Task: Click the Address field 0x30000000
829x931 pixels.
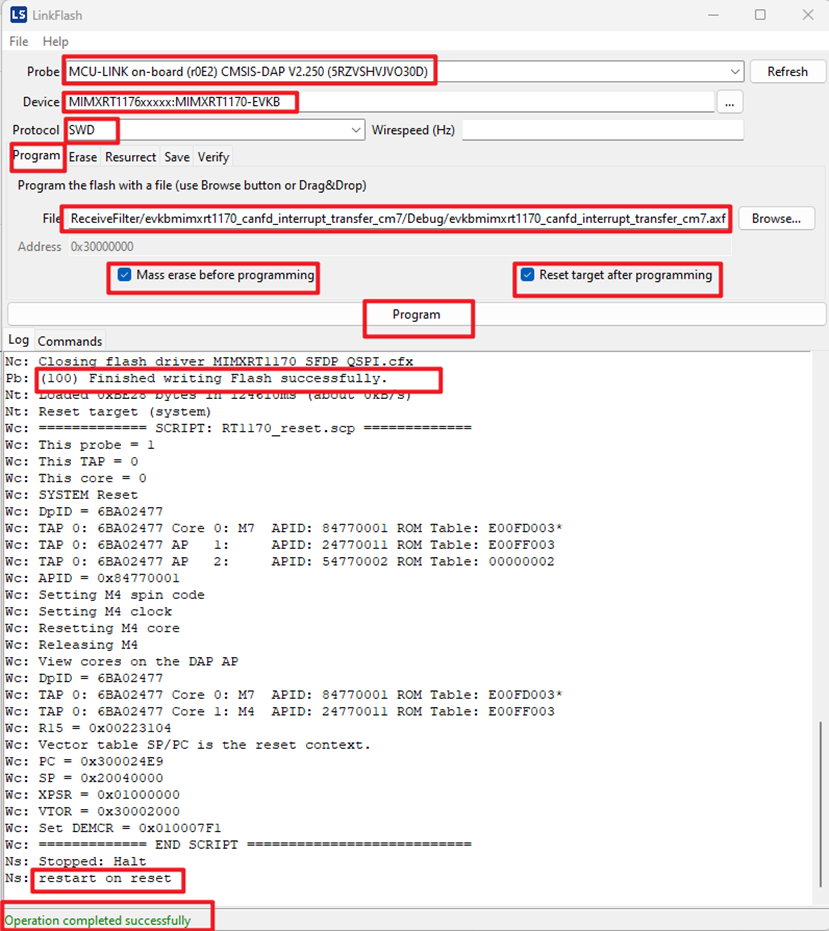Action: (400, 246)
